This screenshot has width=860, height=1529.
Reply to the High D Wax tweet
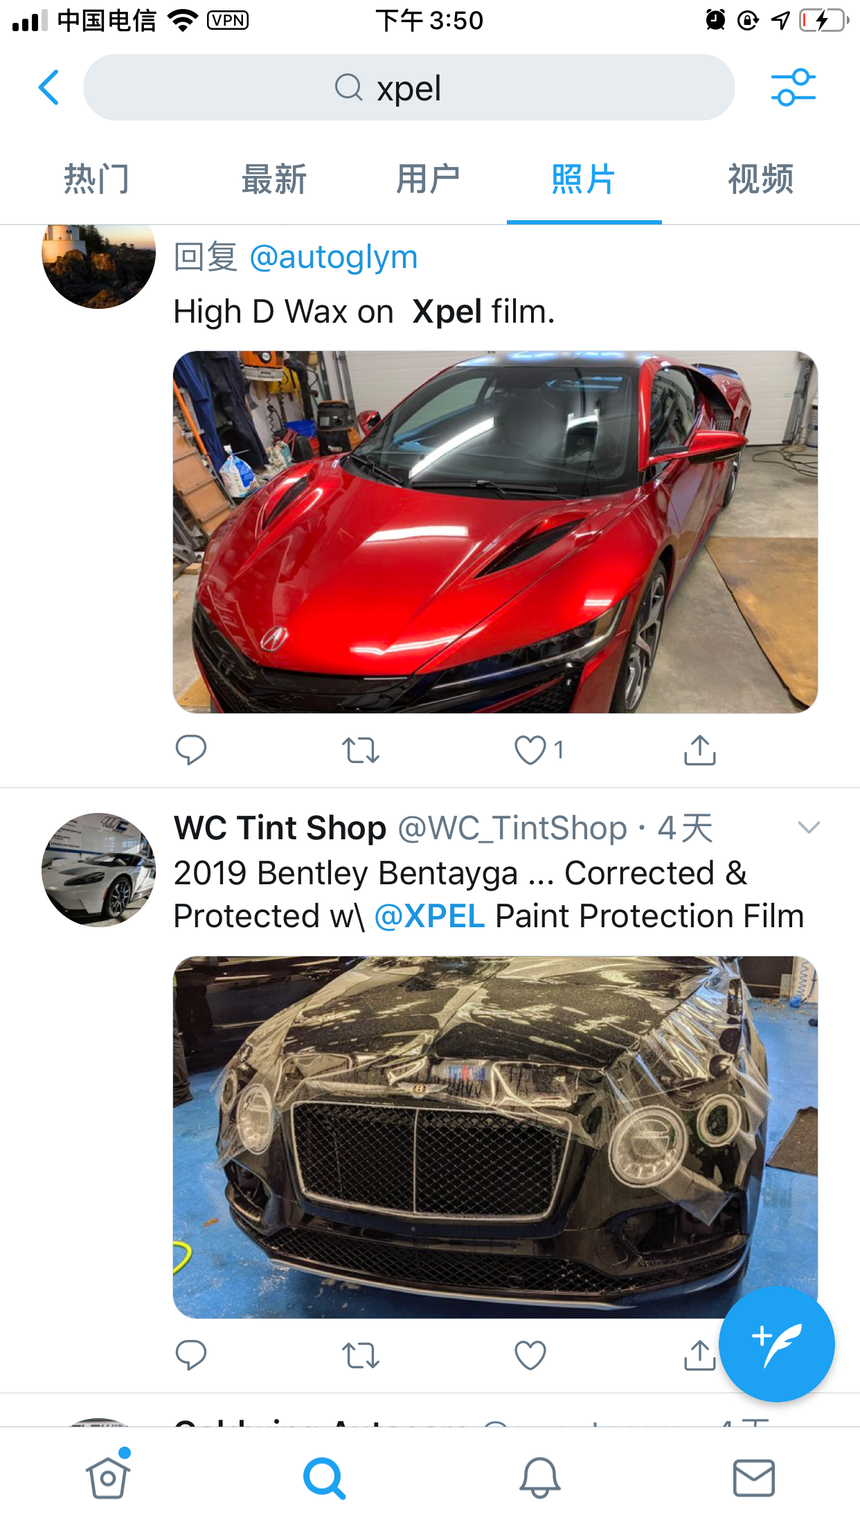191,750
